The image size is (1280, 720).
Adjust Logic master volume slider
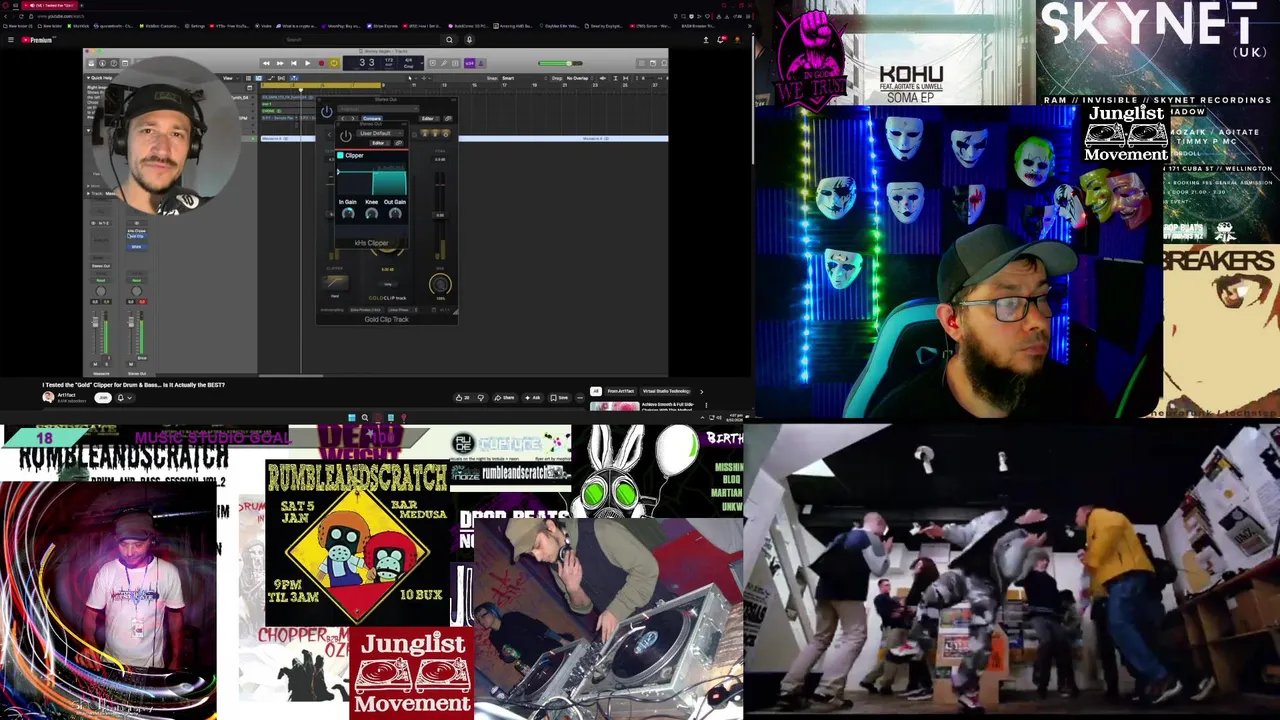560,63
